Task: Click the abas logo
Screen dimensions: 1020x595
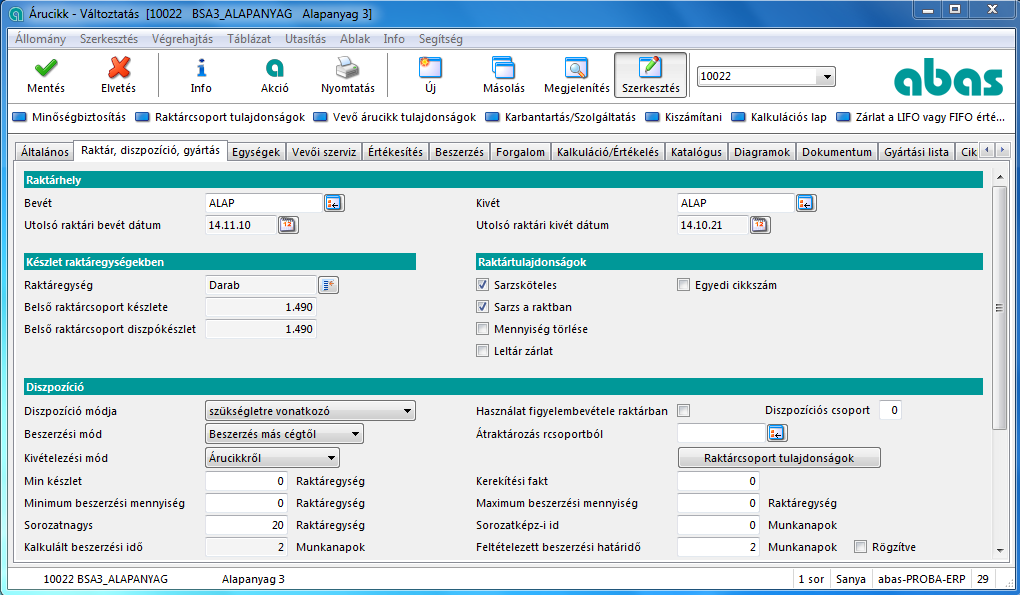Action: click(948, 76)
